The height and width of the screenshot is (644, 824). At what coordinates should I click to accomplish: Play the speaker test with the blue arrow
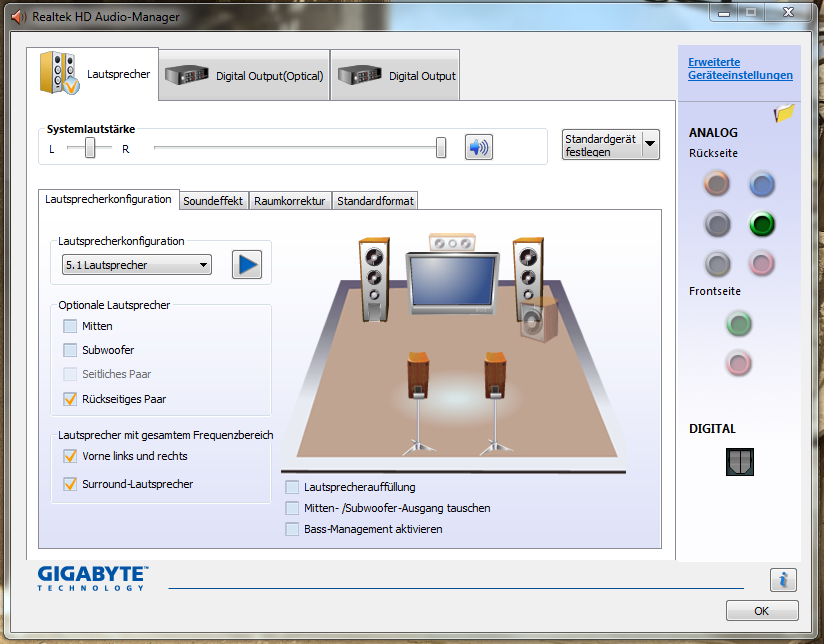tap(247, 264)
